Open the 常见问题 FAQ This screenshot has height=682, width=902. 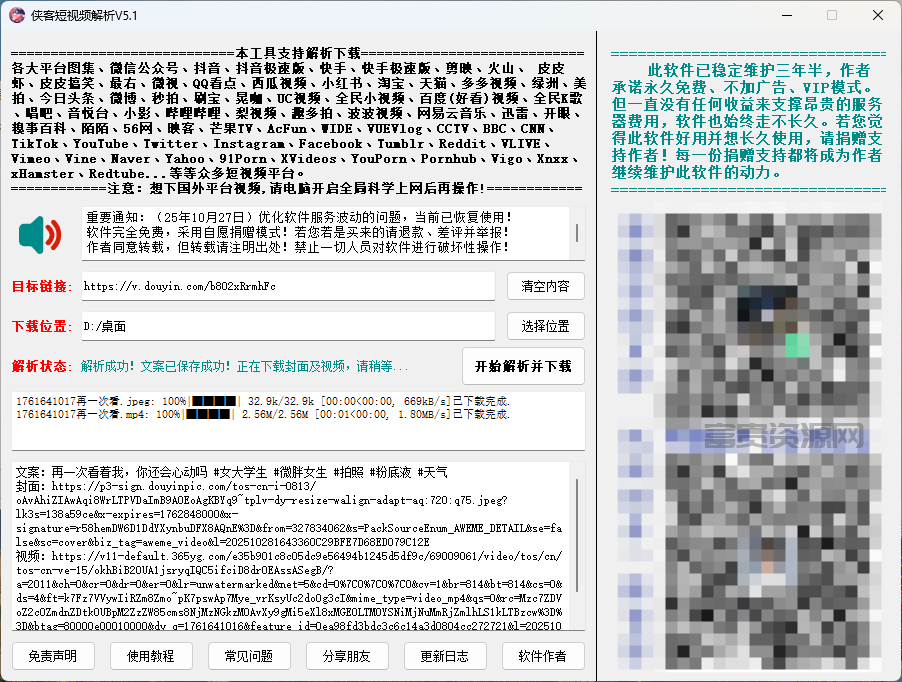pyautogui.click(x=249, y=656)
